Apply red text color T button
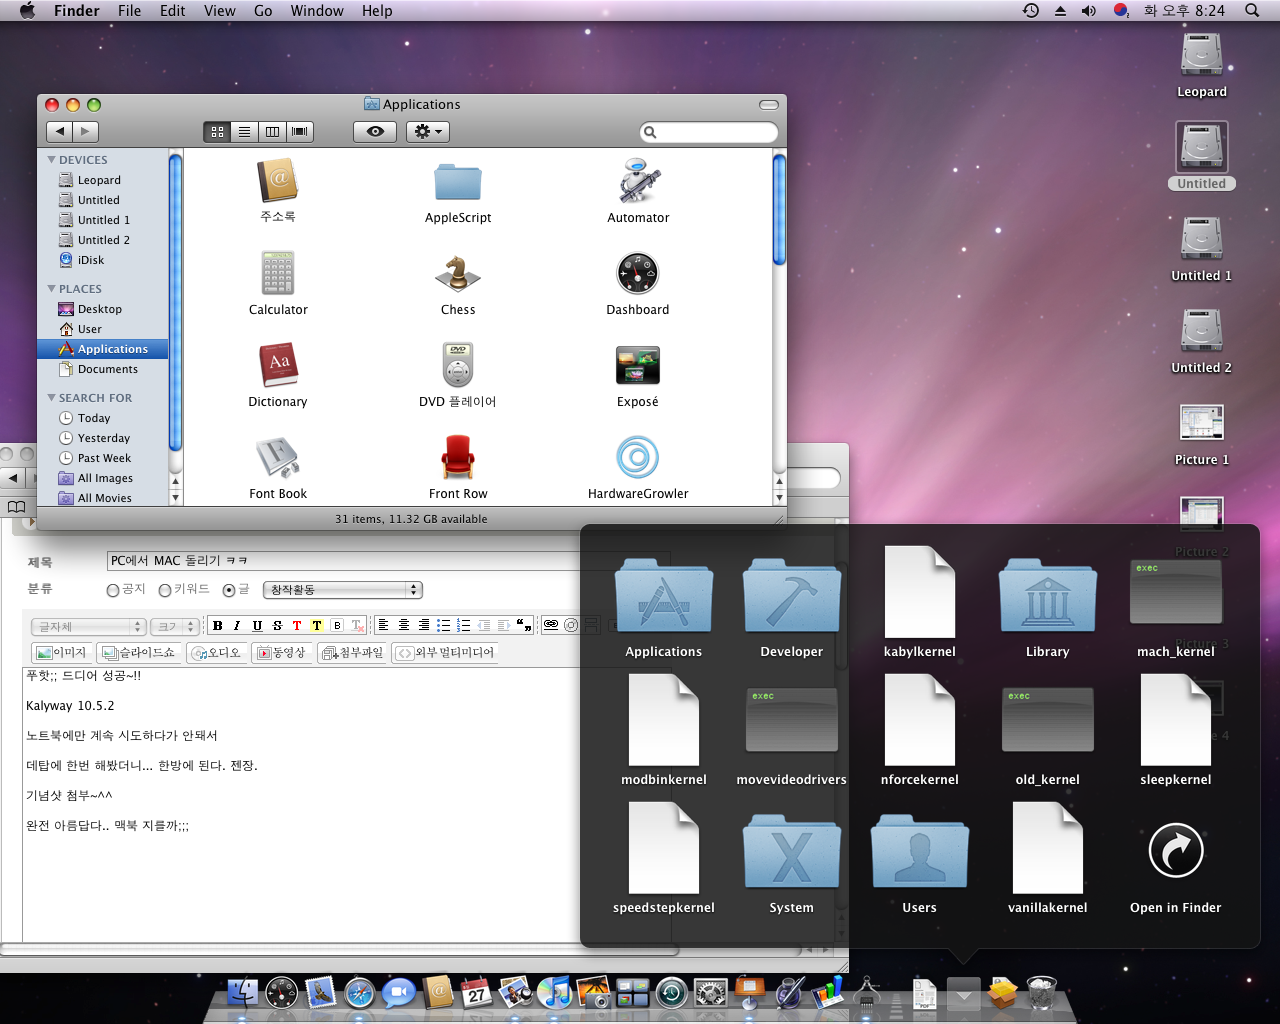The width and height of the screenshot is (1280, 1024). click(297, 625)
